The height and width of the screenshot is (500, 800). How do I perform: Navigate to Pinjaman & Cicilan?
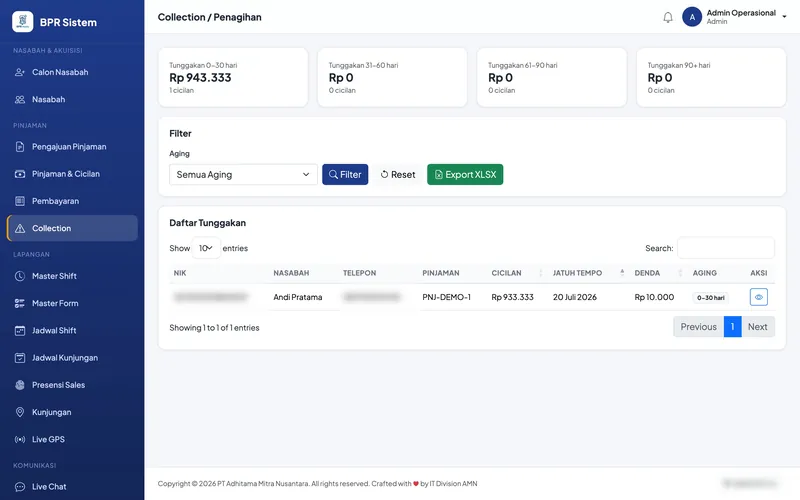click(72, 174)
